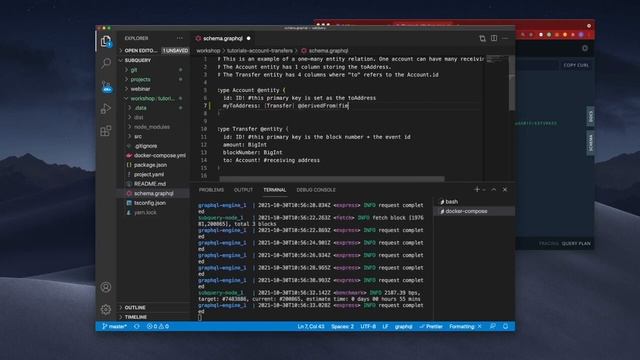640x360 pixels.
Task: Click the master branch indicator in status bar
Action: pyautogui.click(x=114, y=327)
